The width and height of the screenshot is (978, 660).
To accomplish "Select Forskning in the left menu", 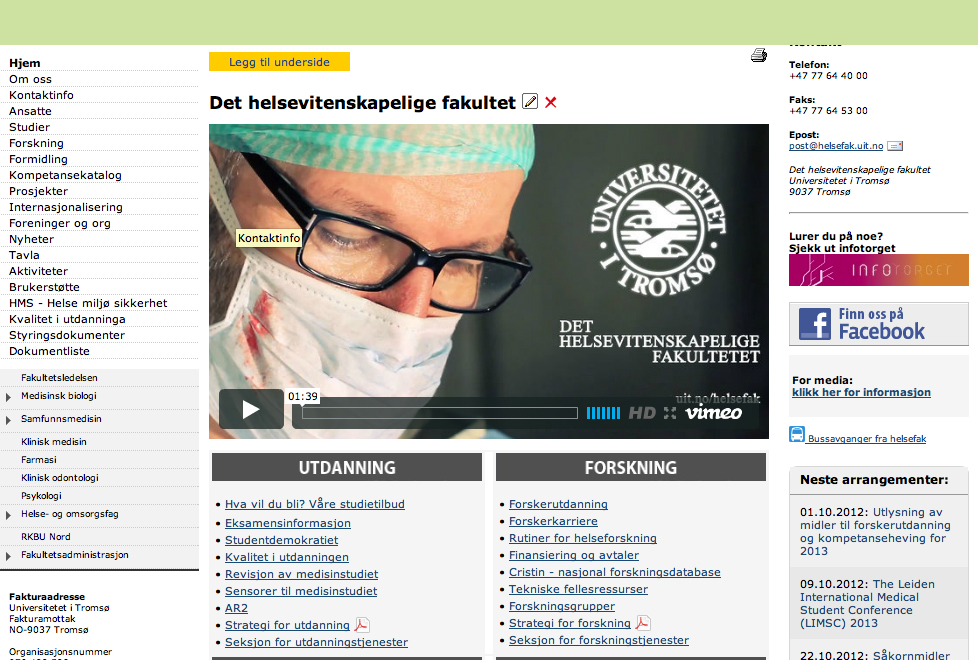I will (x=36, y=143).
